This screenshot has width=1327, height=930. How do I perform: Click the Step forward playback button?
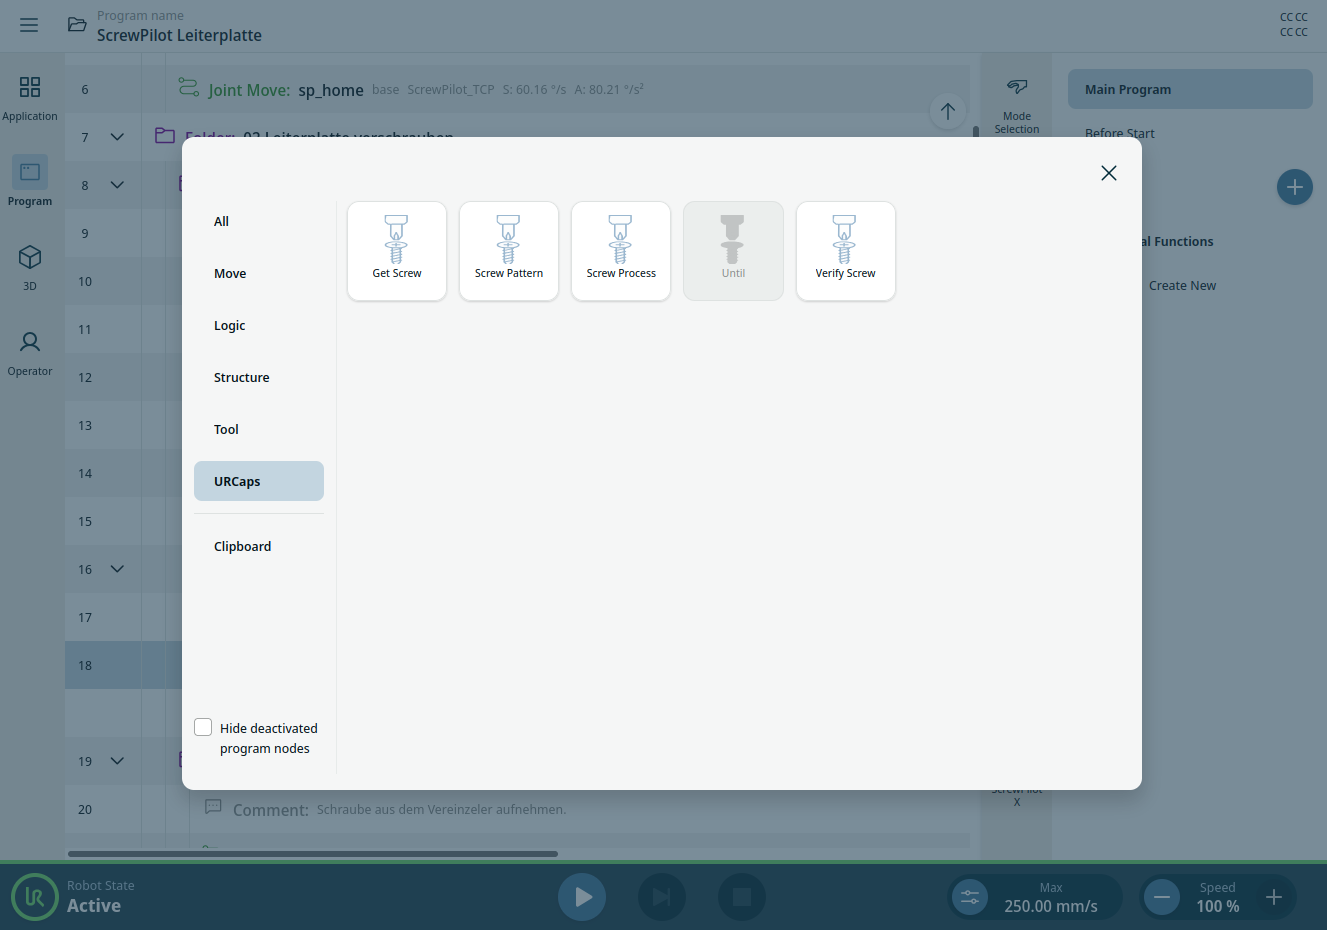click(x=662, y=897)
